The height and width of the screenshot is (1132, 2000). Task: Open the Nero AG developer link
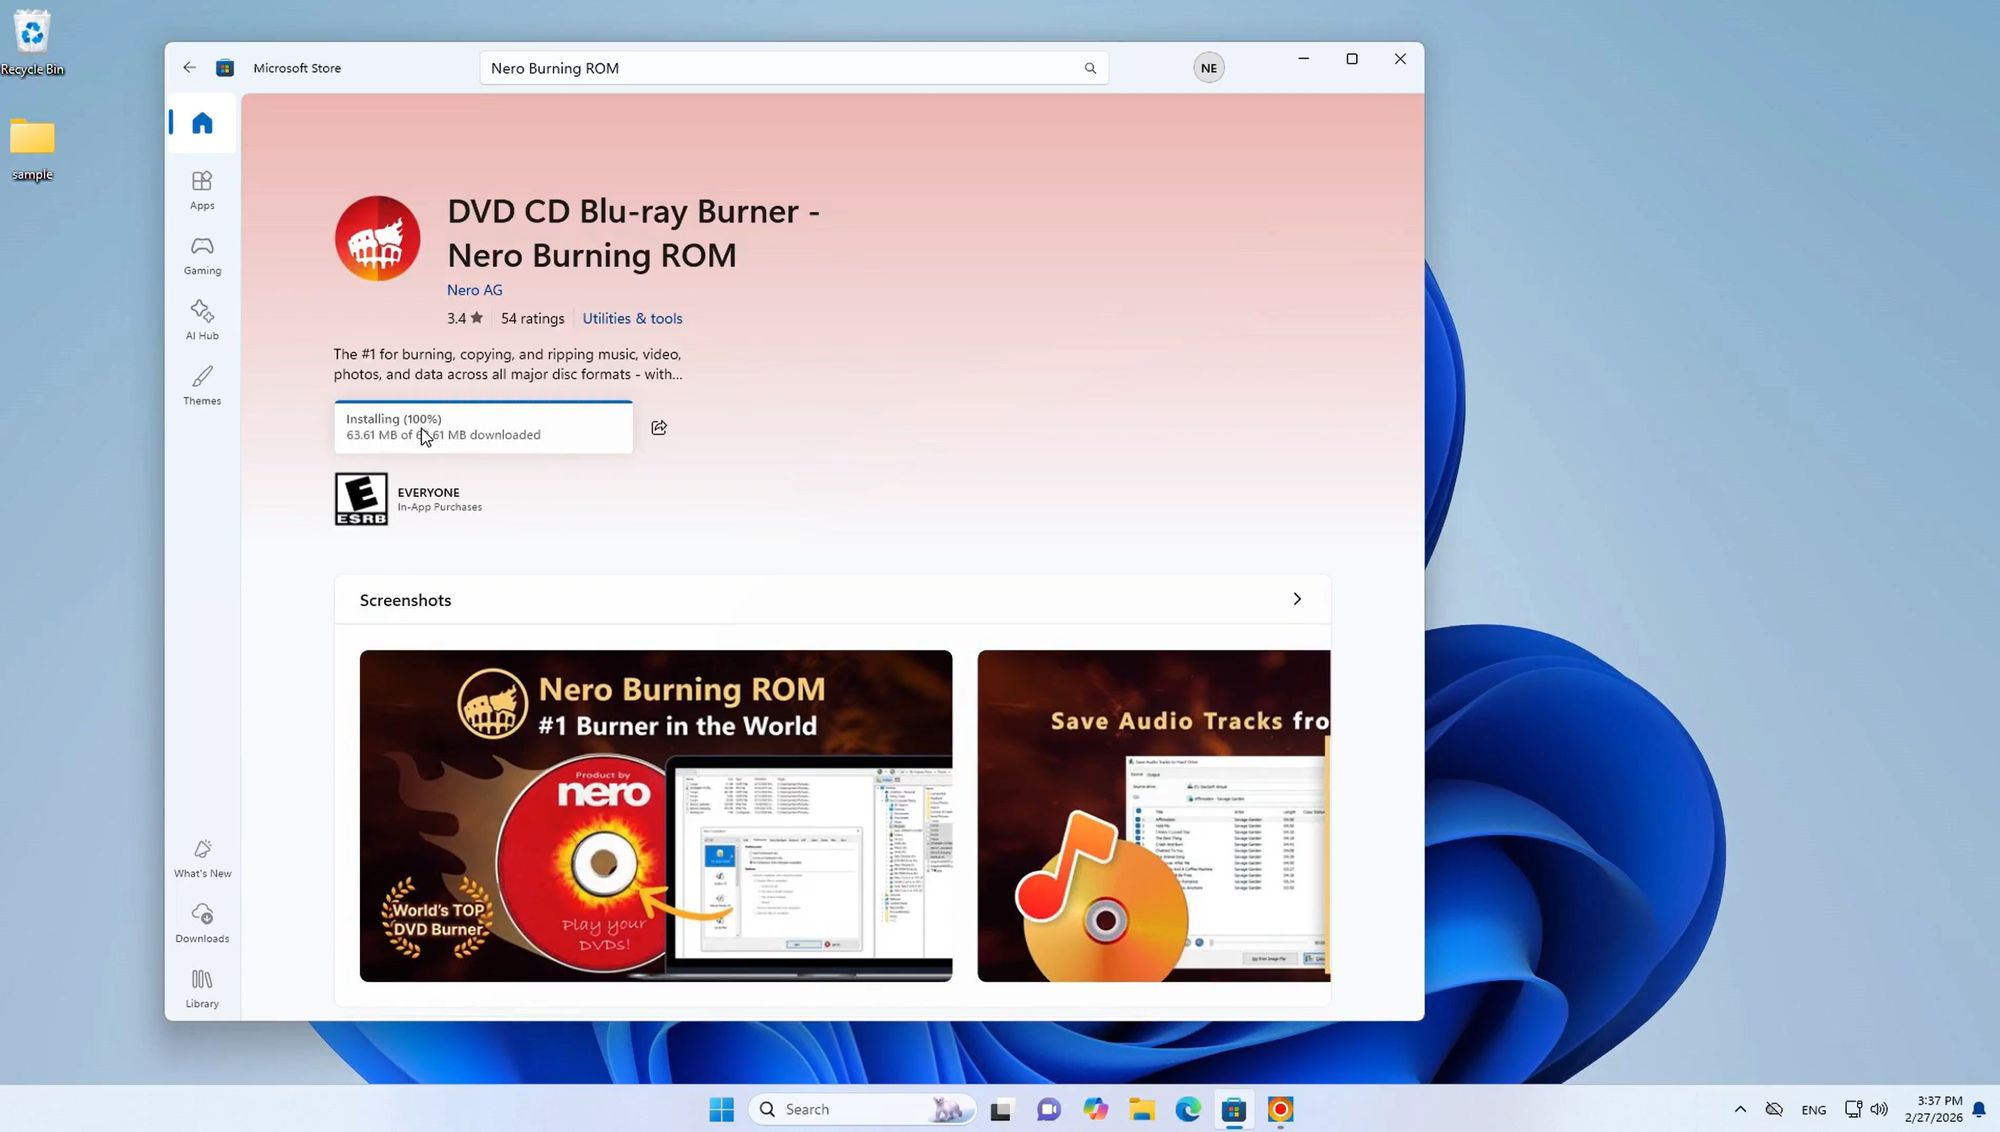tap(474, 289)
